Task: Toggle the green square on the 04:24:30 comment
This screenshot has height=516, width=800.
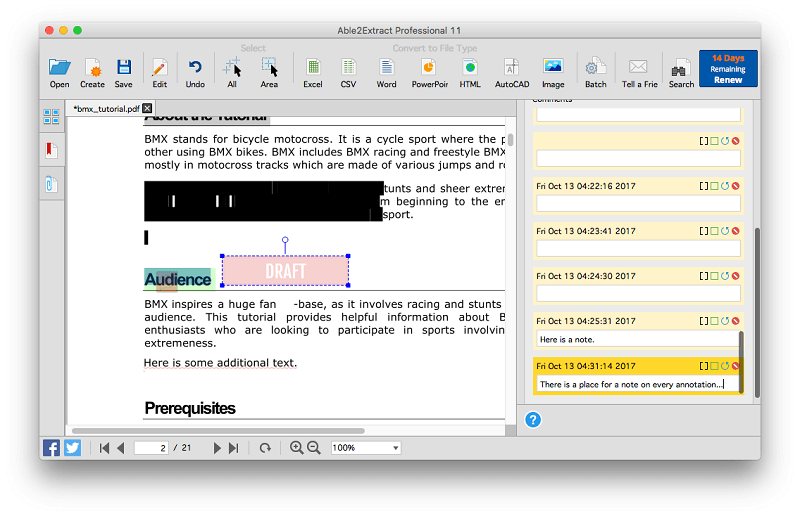Action: click(715, 276)
